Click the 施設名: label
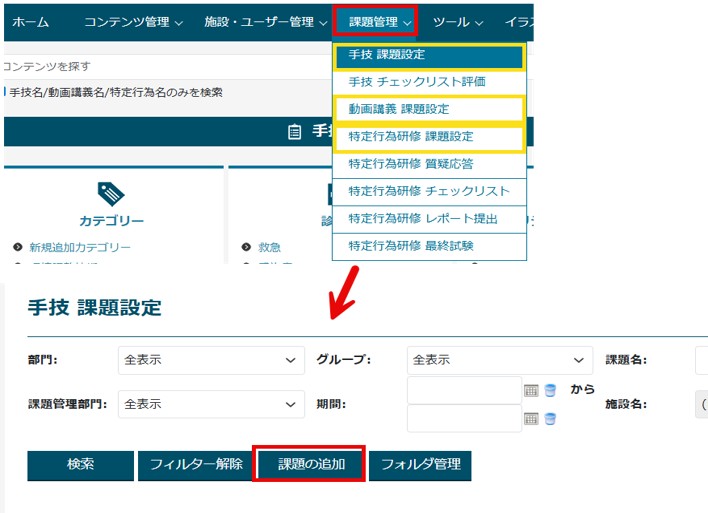The width and height of the screenshot is (708, 513). click(x=626, y=404)
